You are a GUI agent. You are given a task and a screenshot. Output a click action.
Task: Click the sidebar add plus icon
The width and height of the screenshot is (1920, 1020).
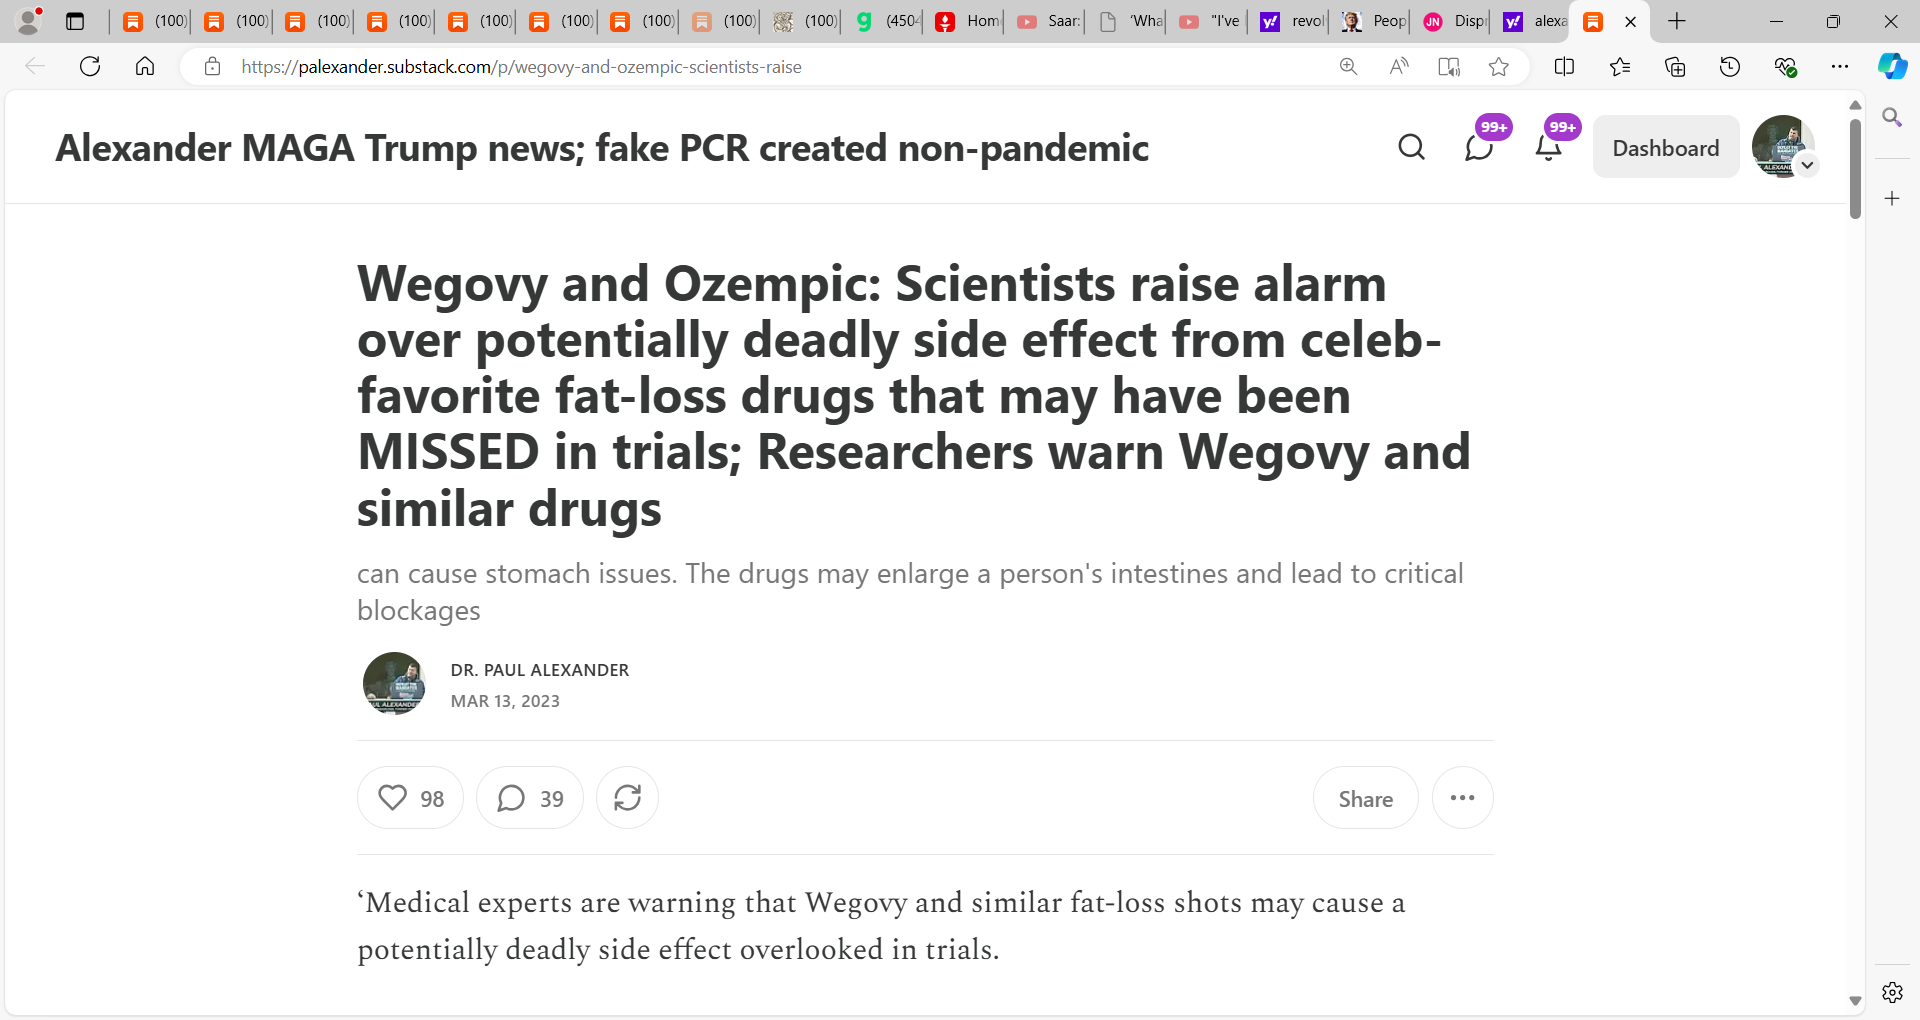tap(1892, 199)
